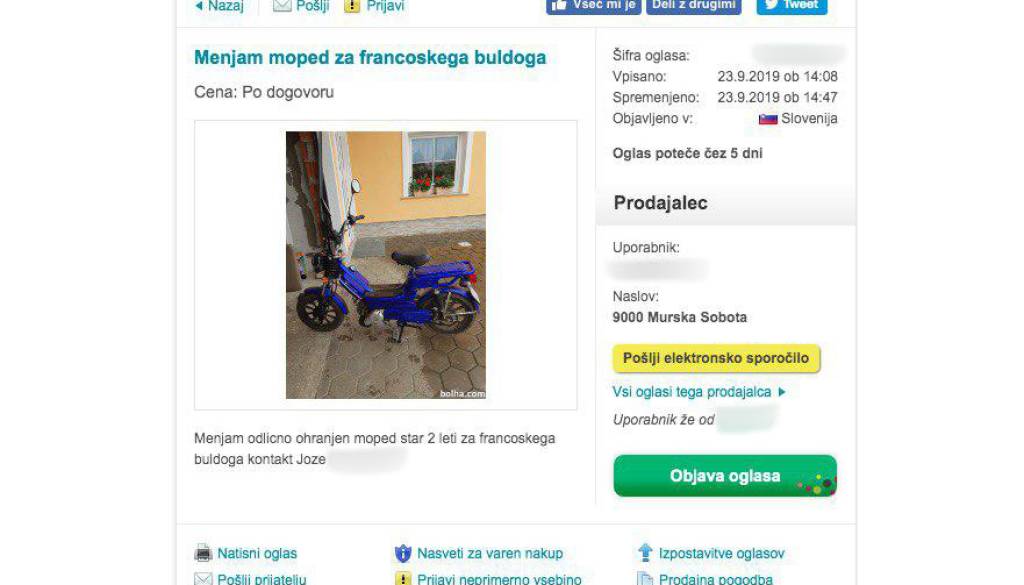1024x585 pixels.
Task: Click the envelope icon beside Pošlji
Action: pos(281,6)
